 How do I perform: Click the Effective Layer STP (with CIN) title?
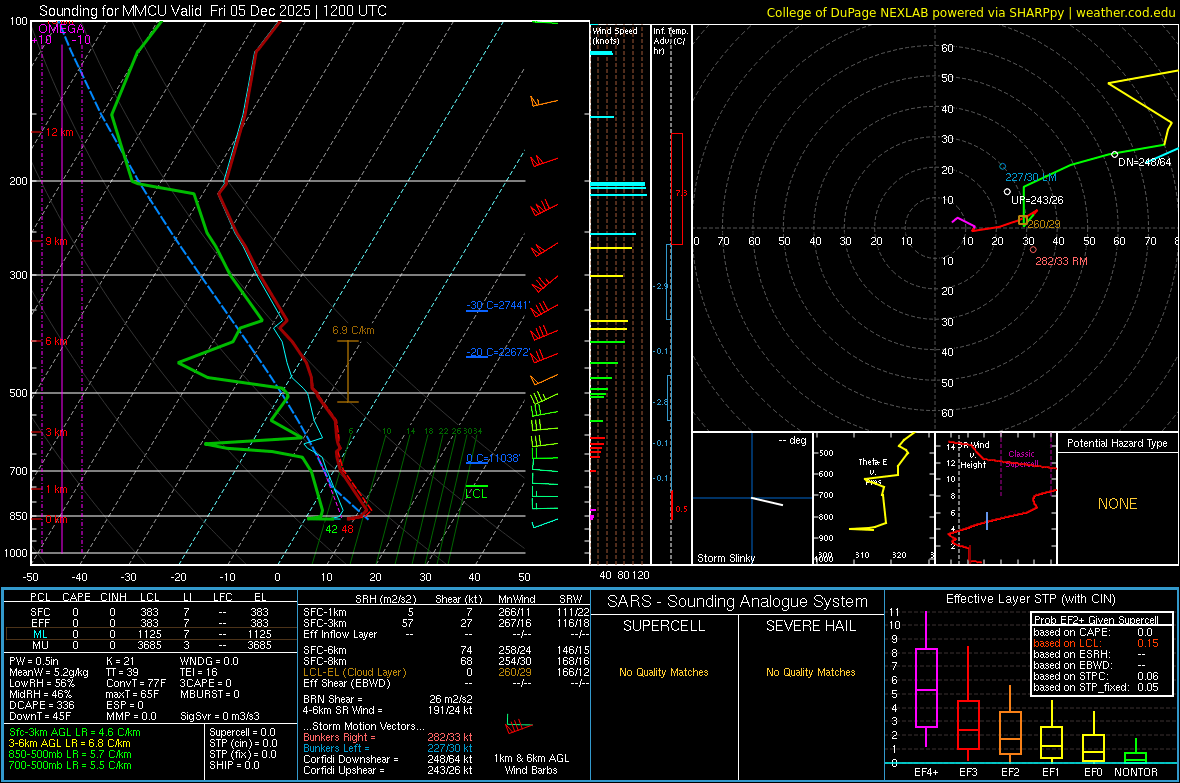[1030, 599]
